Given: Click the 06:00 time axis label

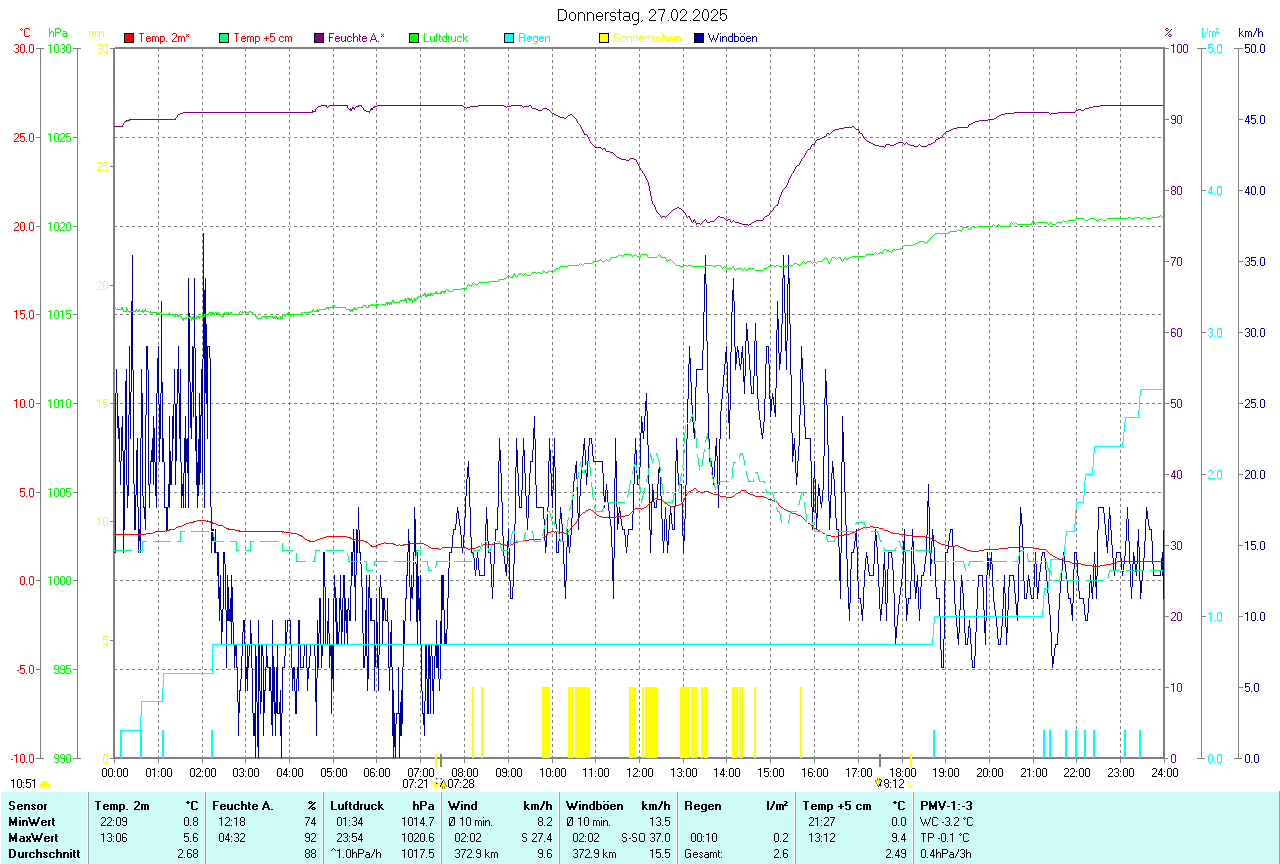Looking at the screenshot, I should pos(377,772).
